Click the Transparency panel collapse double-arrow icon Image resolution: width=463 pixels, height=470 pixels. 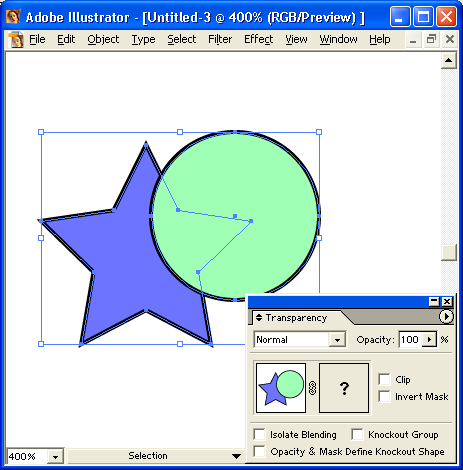coord(259,317)
